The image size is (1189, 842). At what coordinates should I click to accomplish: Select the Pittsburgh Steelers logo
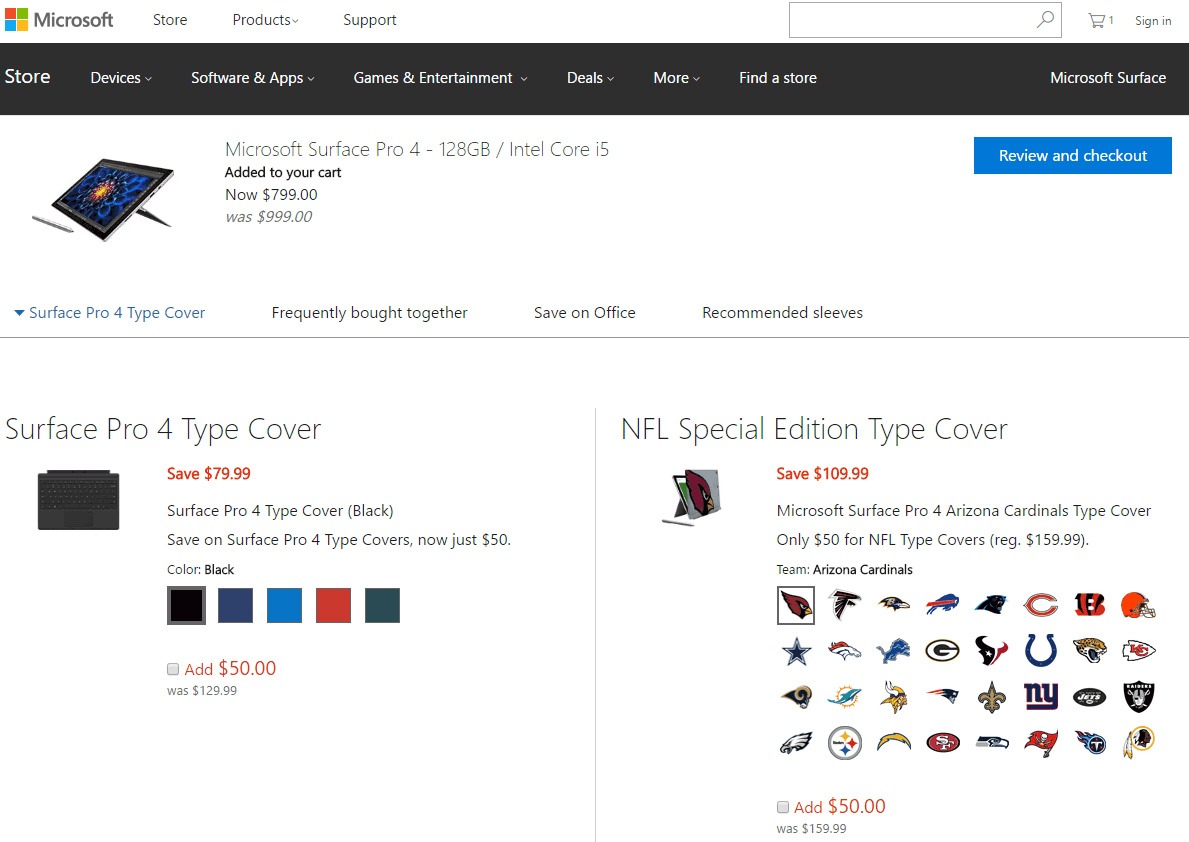[845, 742]
